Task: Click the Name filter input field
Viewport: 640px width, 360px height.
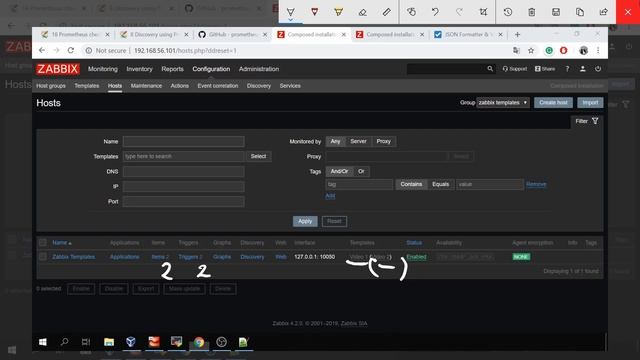Action: tap(184, 141)
